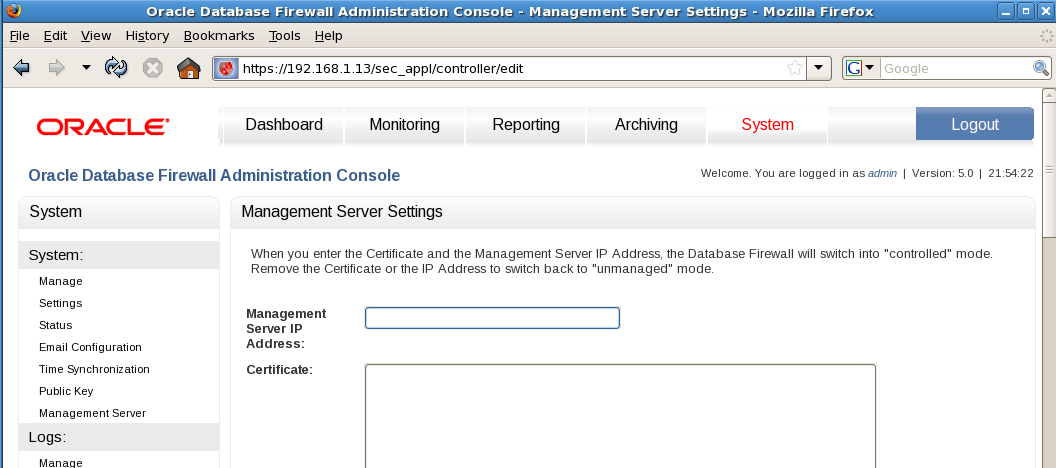Click the Reload page icon
This screenshot has height=468, width=1056.
117,68
